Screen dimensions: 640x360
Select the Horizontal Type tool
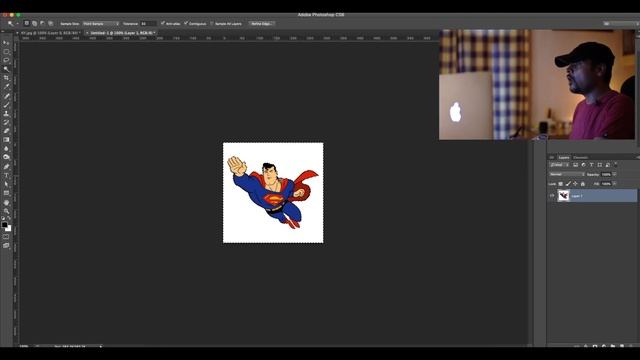click(6, 176)
